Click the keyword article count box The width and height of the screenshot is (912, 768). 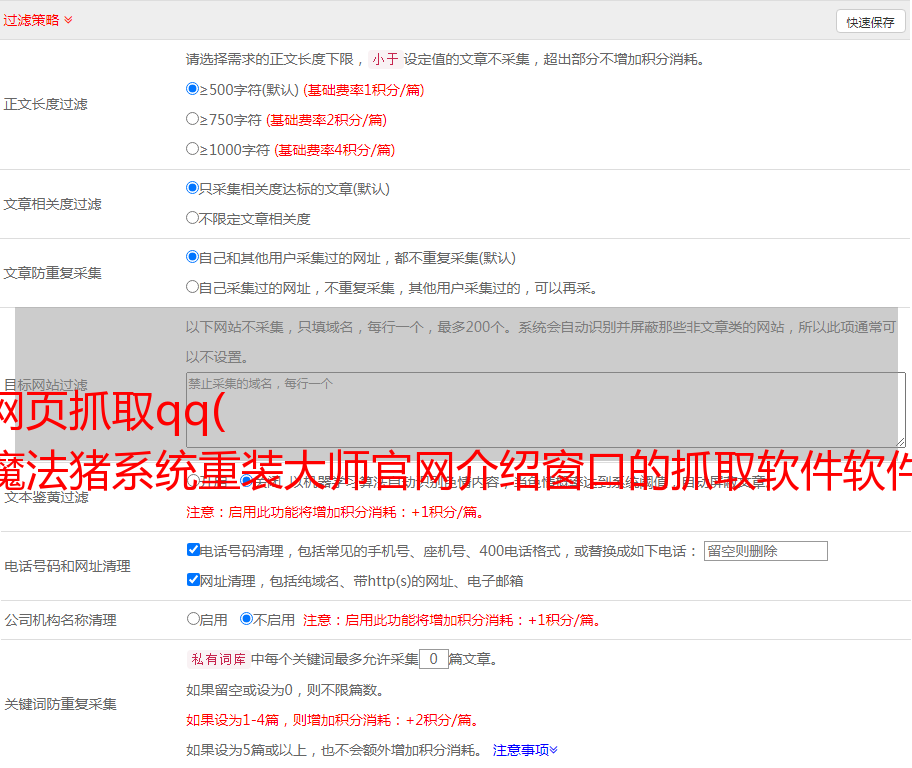(433, 659)
